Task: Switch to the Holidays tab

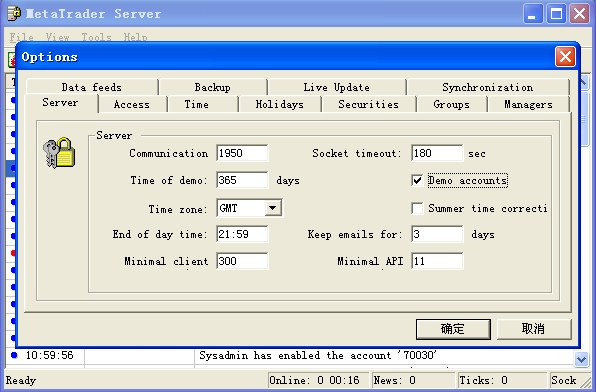Action: [280, 104]
